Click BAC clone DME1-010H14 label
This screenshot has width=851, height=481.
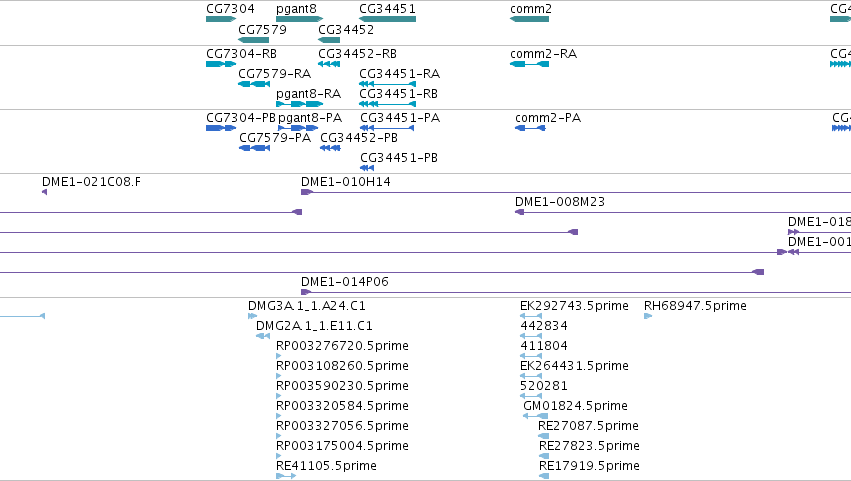346,182
